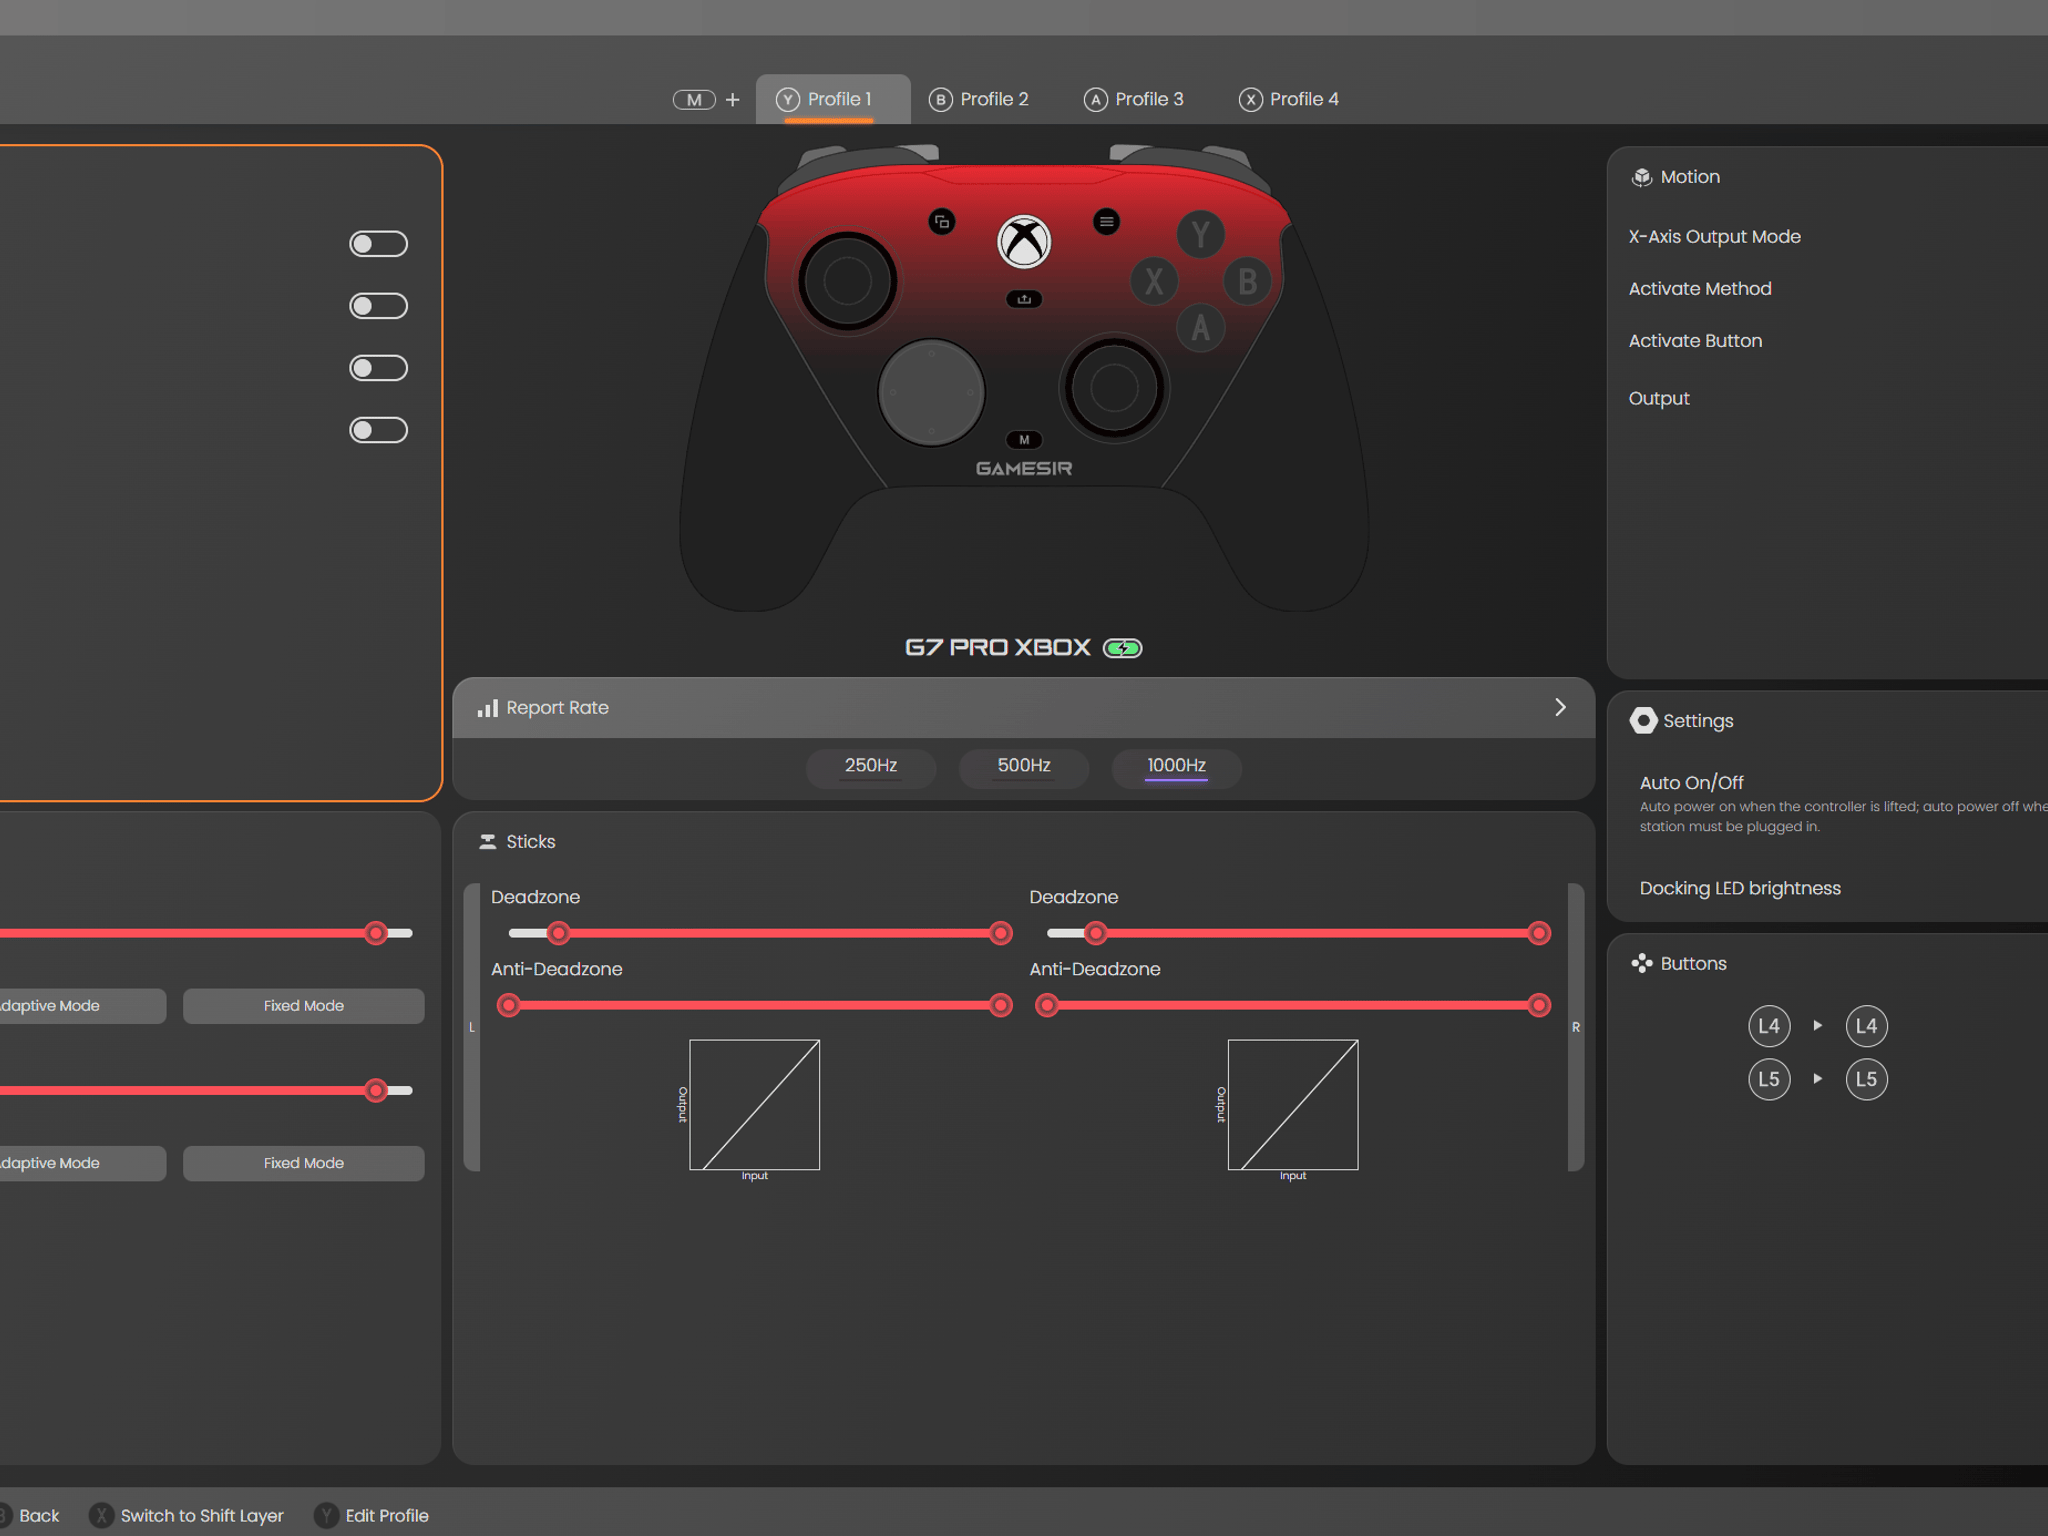Click mapped L4 target button icon
This screenshot has width=2048, height=1536.
[x=1866, y=1026]
